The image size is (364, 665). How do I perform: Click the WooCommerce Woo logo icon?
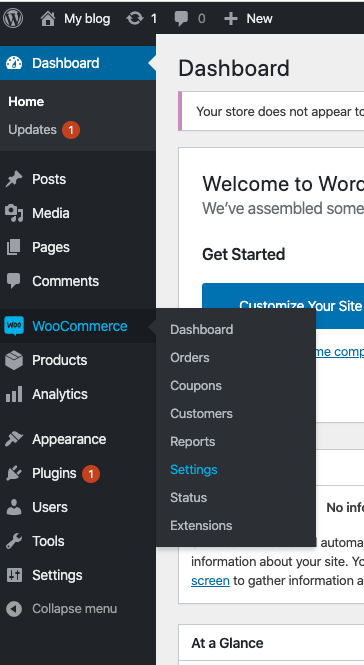point(14,326)
